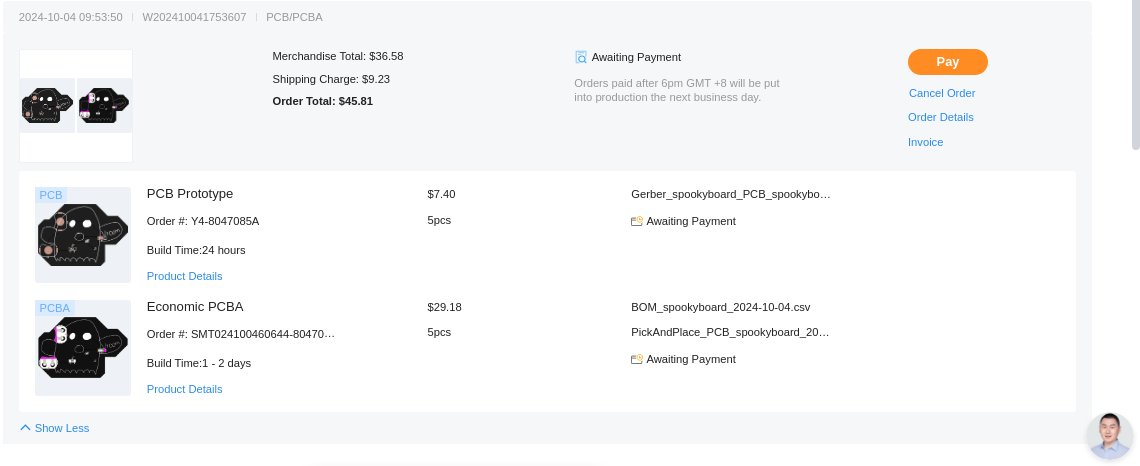This screenshot has height=466, width=1140.
Task: Click the PickAndPlace_PCB_spookyboard file name
Action: coord(730,332)
